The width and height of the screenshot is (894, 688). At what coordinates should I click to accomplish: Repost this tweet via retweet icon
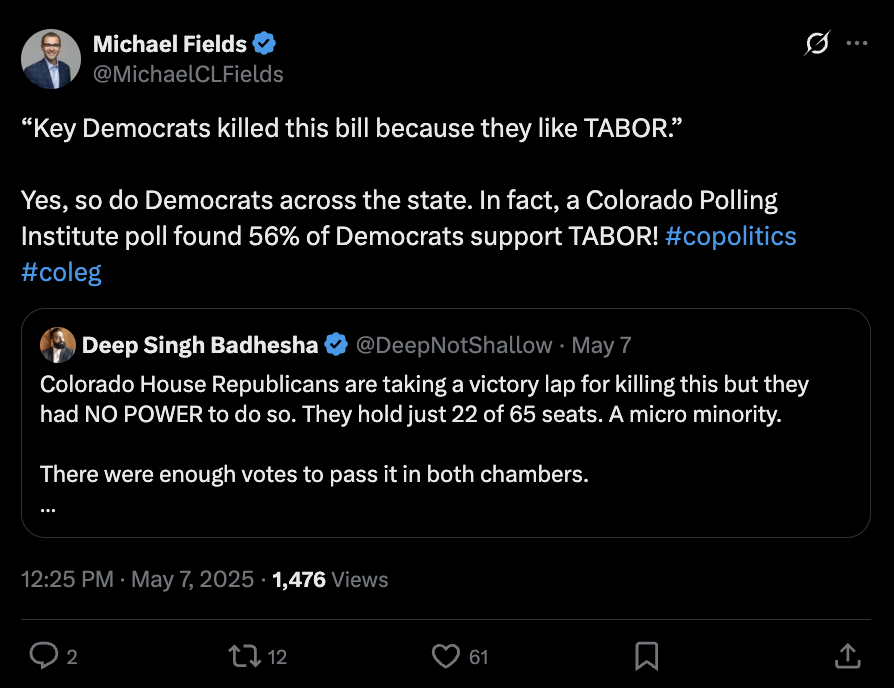[243, 656]
